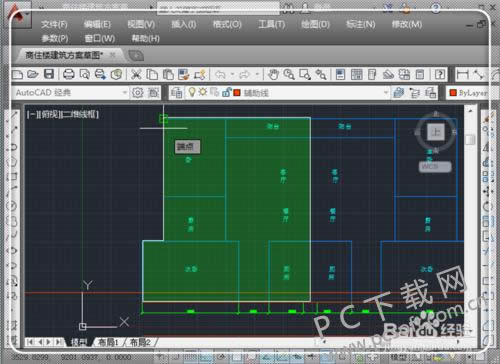Open the 格式(O) menu

227,24
